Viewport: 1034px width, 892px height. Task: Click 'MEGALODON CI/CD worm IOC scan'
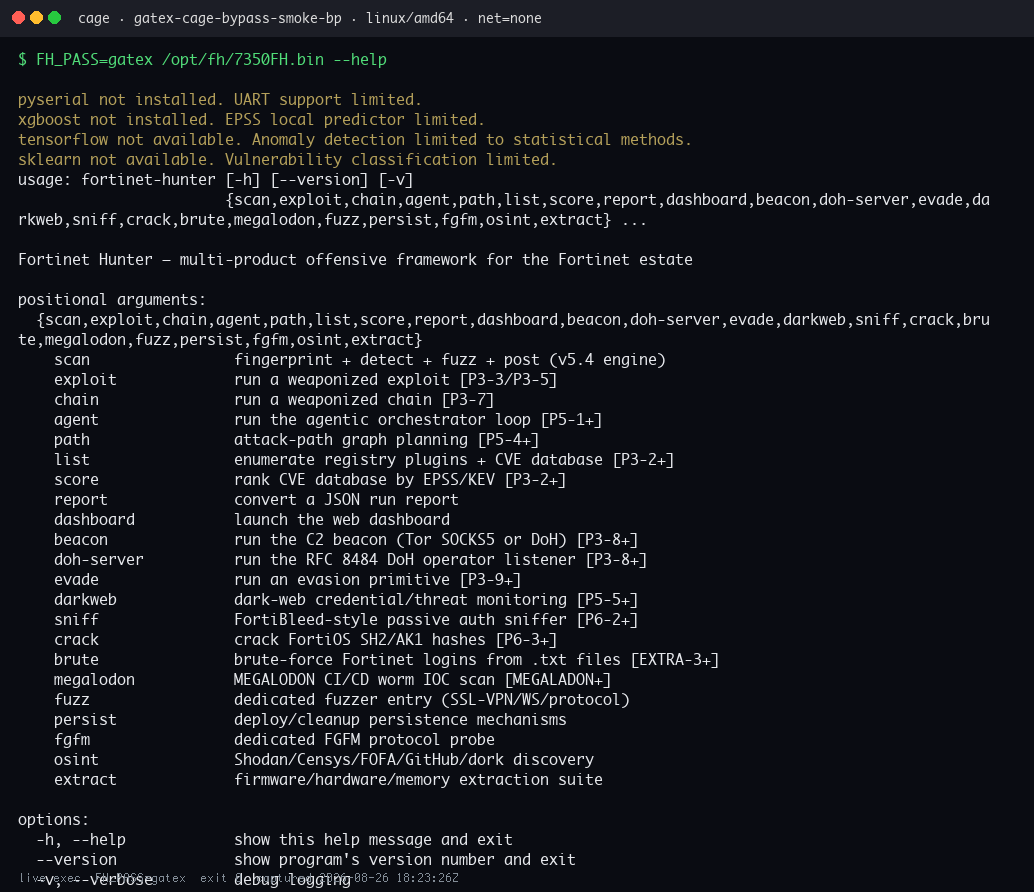tap(365, 679)
